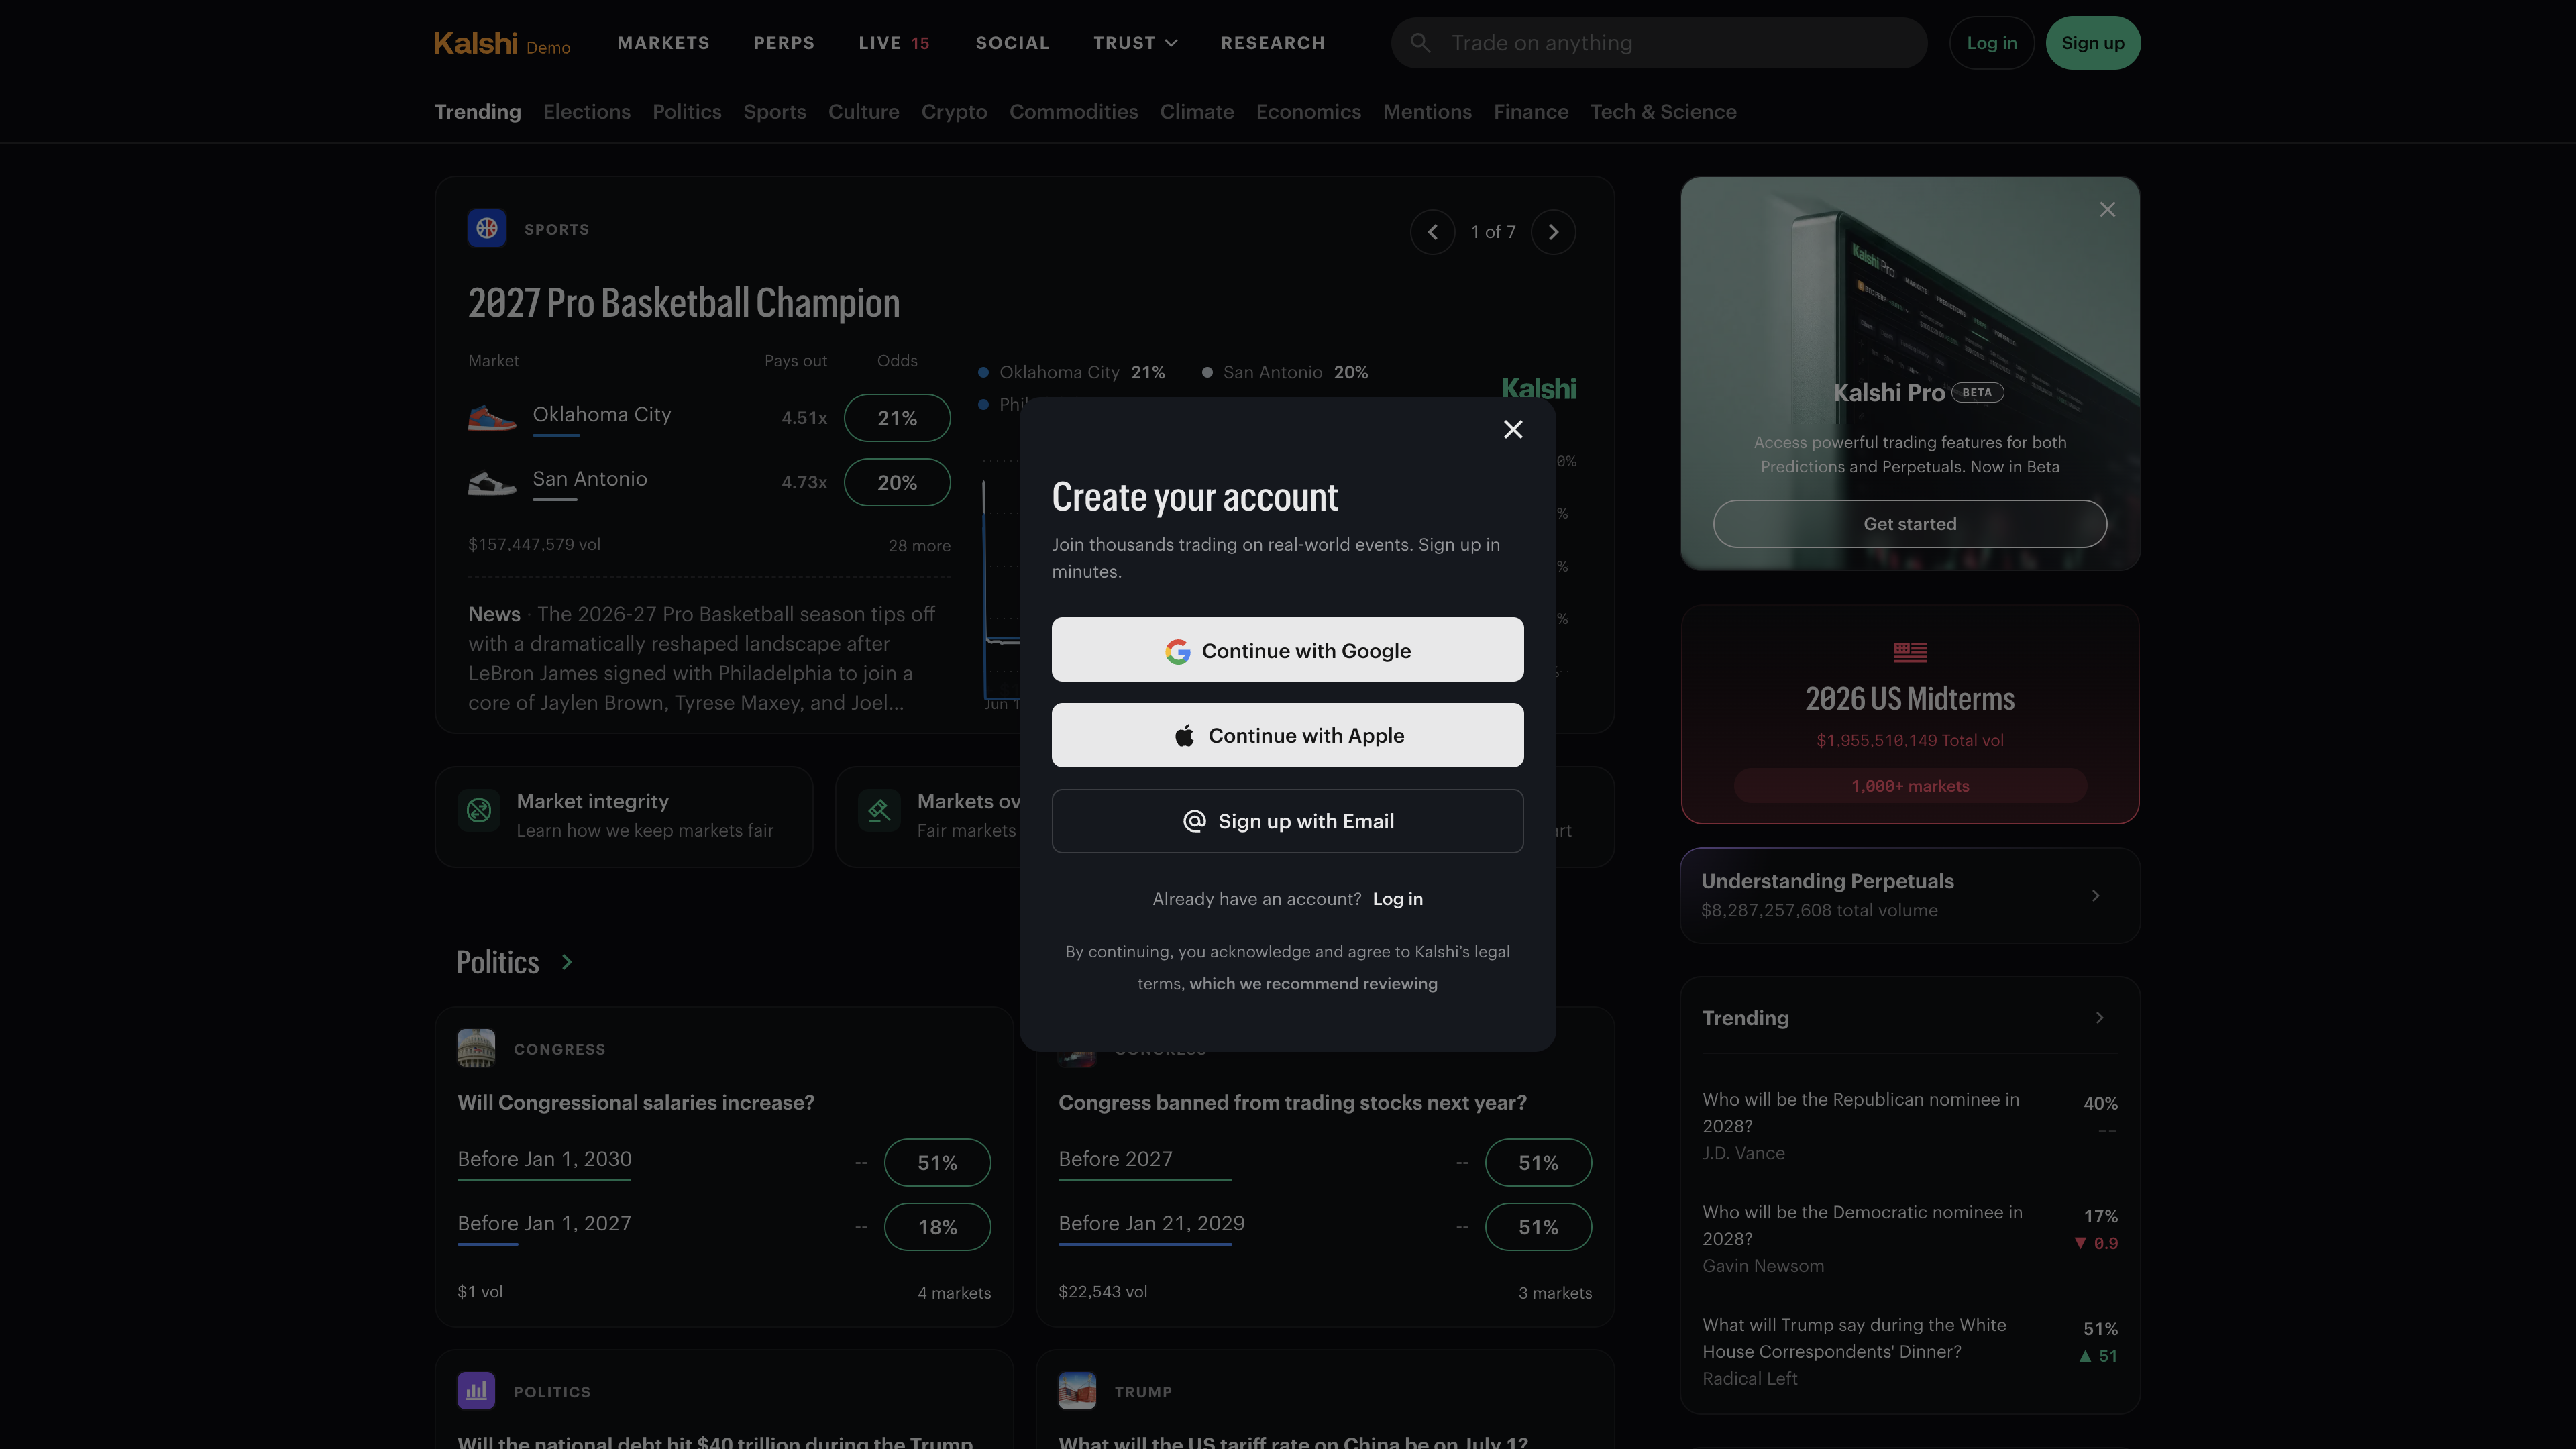Expand the Trending sidebar chevron
2576x1449 pixels.
(x=2099, y=1018)
